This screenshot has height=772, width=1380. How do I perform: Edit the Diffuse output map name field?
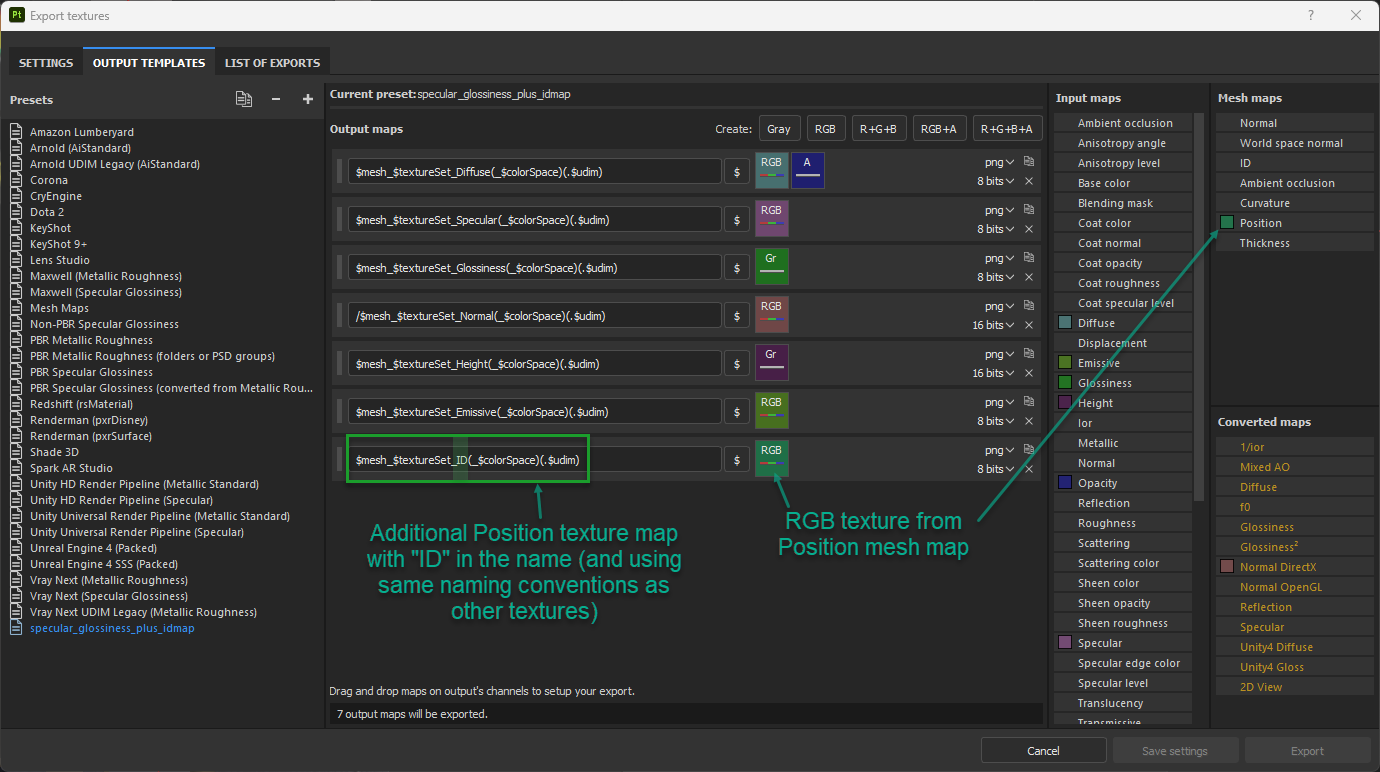point(535,171)
